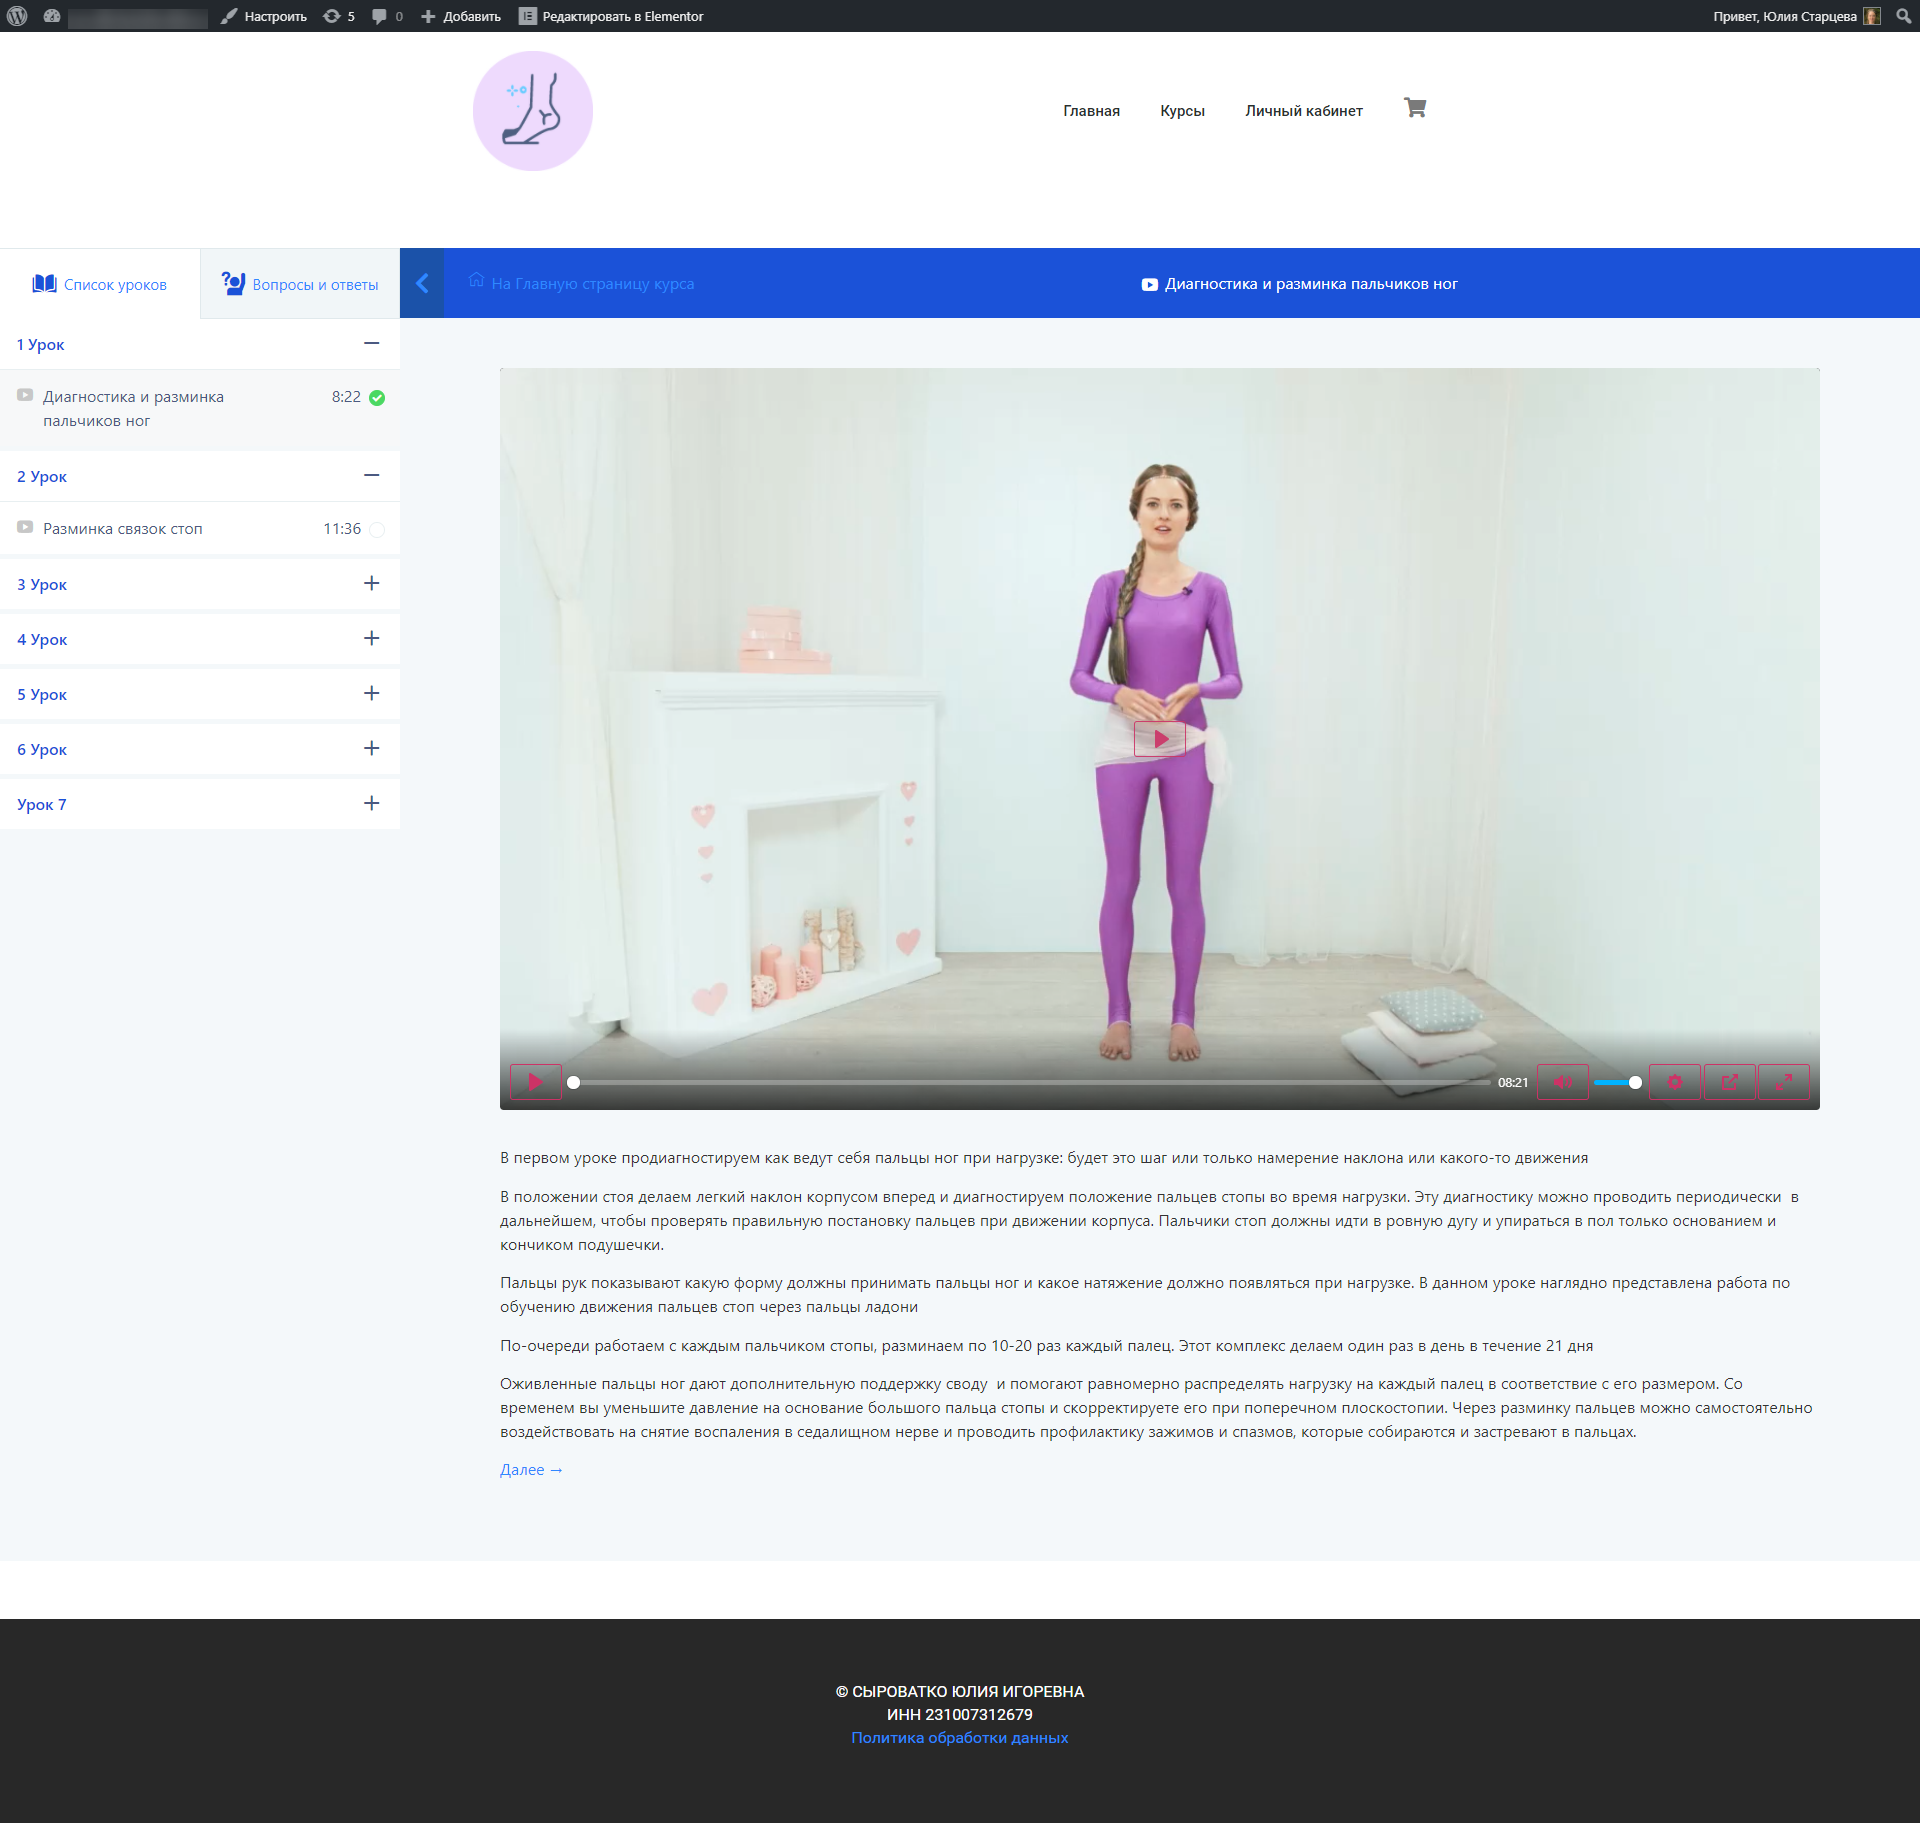Click the Далее link
This screenshot has height=1823, width=1920.
pos(531,1470)
